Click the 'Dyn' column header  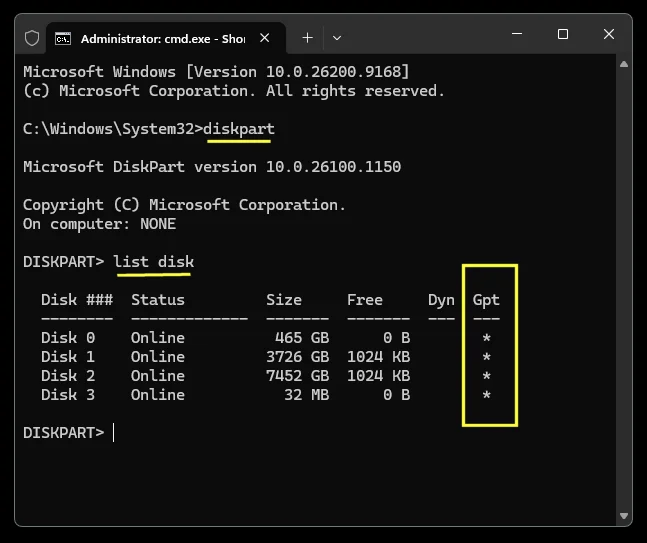click(441, 300)
